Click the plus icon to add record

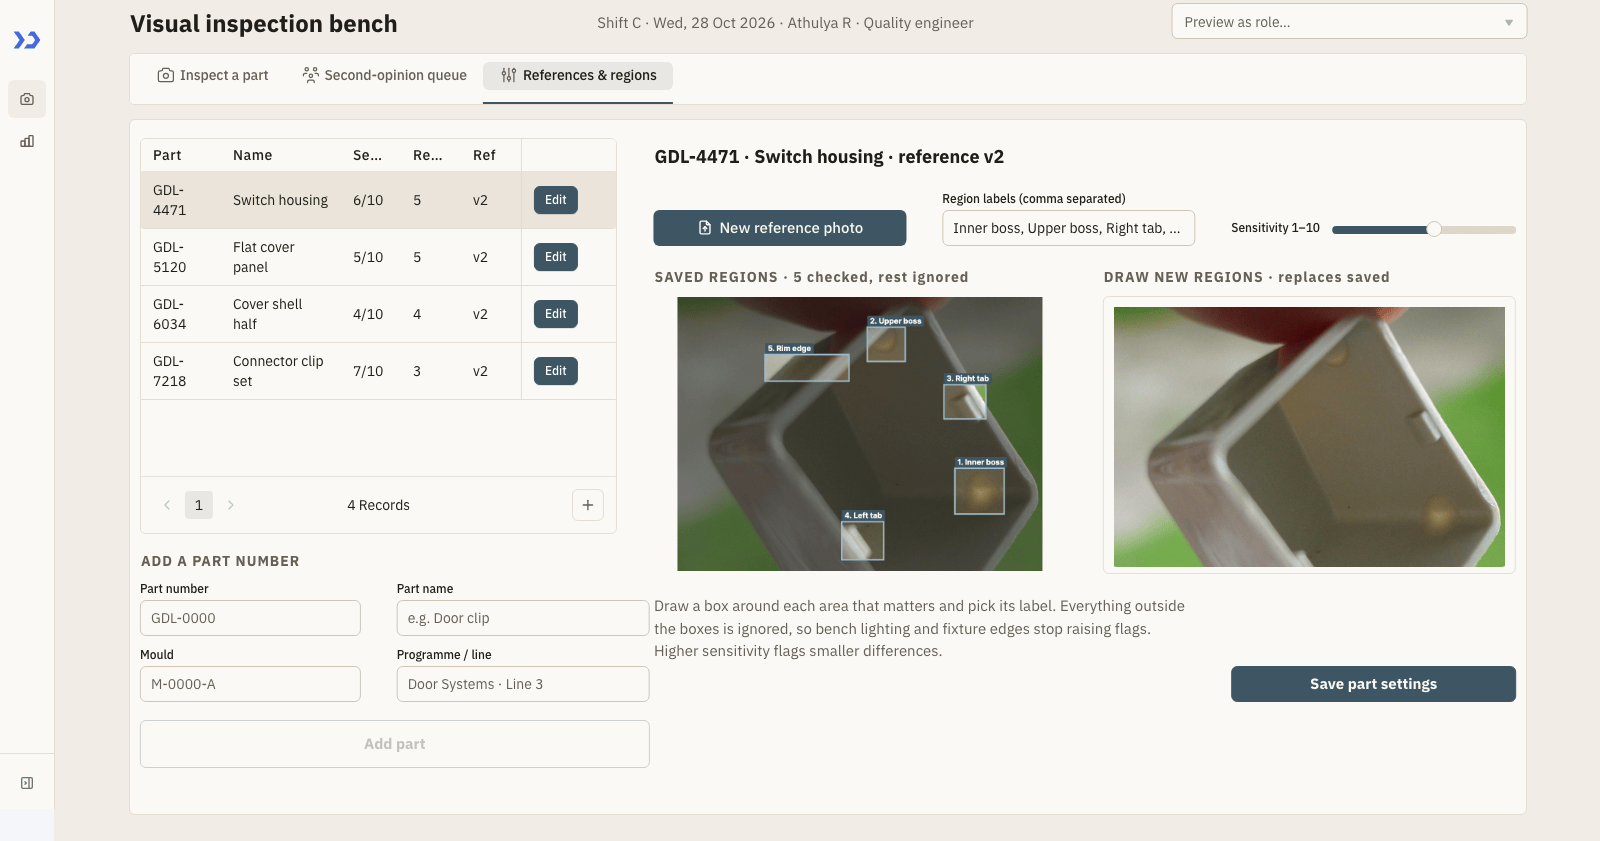588,505
